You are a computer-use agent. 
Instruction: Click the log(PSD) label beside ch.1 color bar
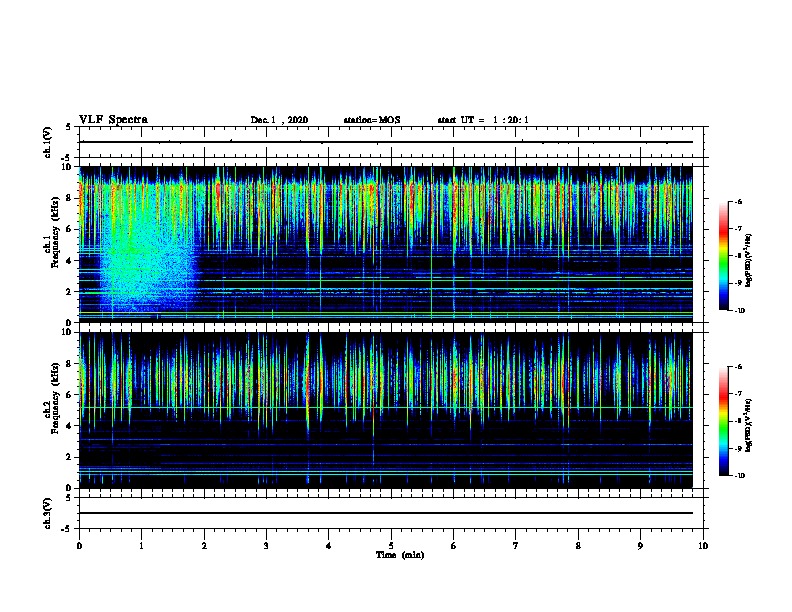coord(749,260)
